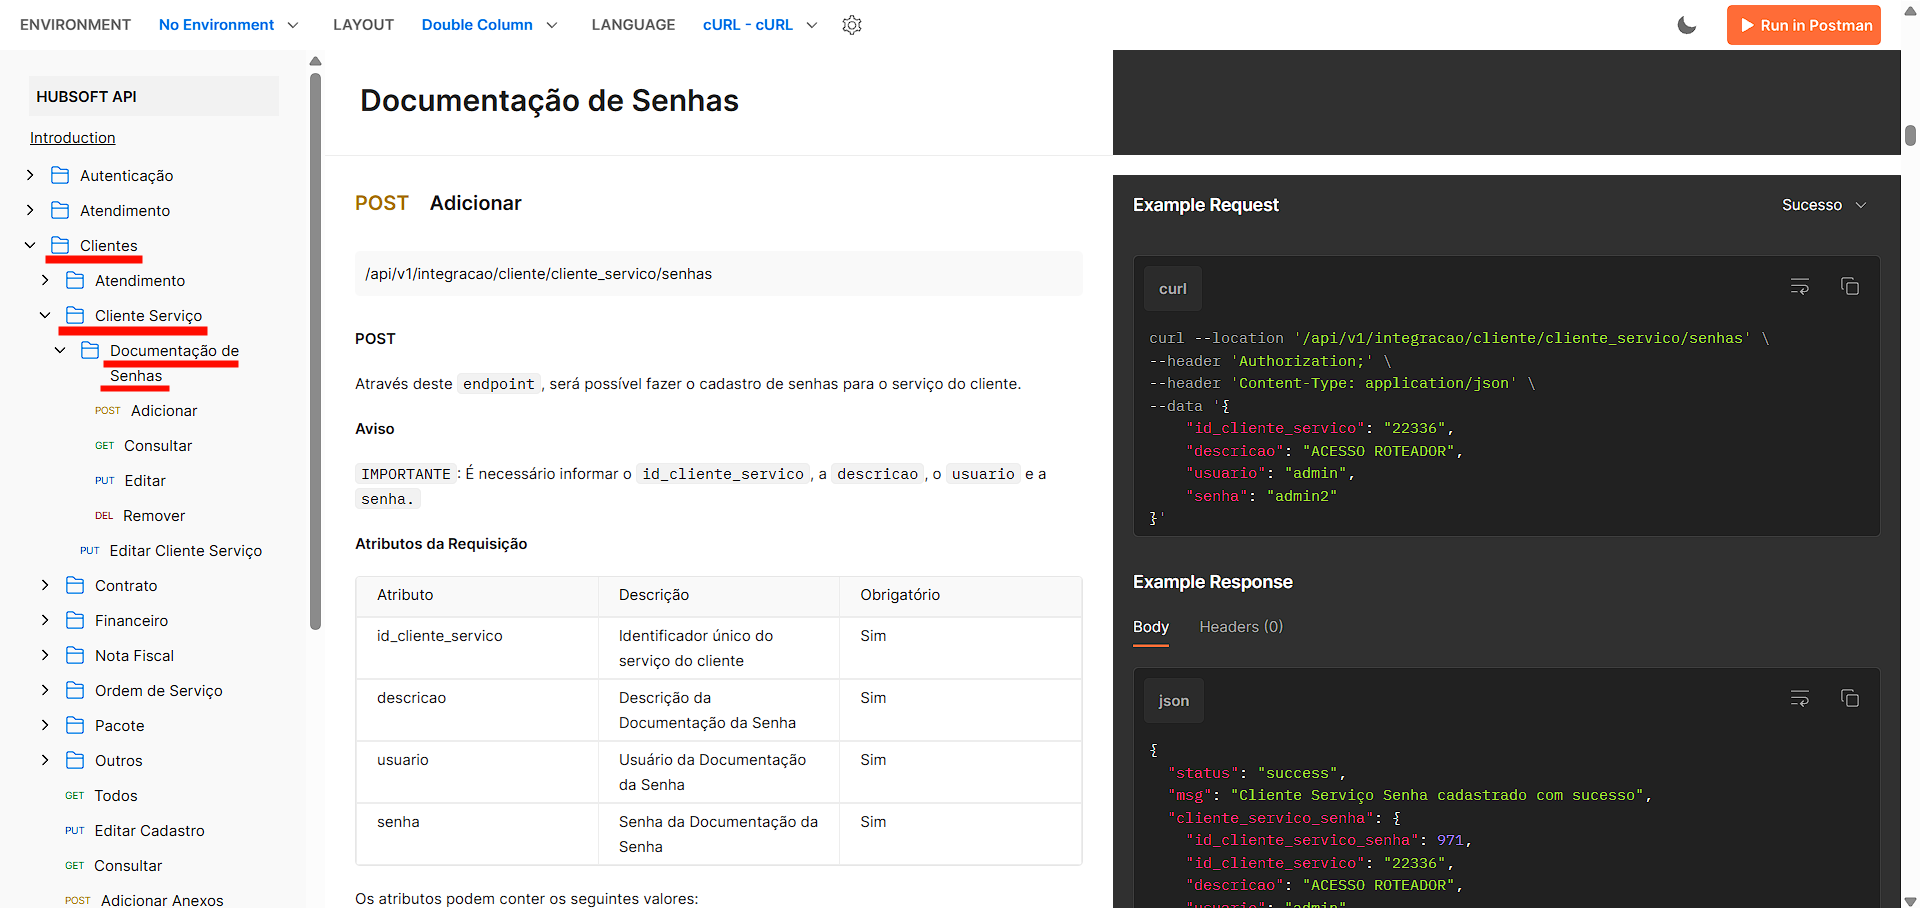Click the HUBSOFT API collection title
The image size is (1920, 908).
coord(153,97)
